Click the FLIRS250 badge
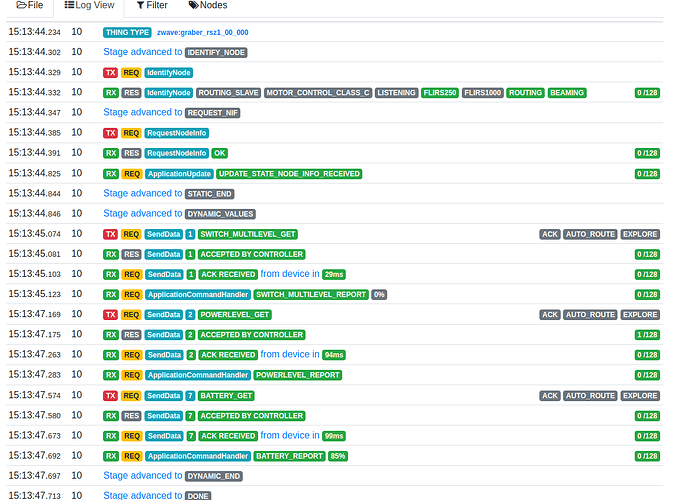 pyautogui.click(x=440, y=93)
